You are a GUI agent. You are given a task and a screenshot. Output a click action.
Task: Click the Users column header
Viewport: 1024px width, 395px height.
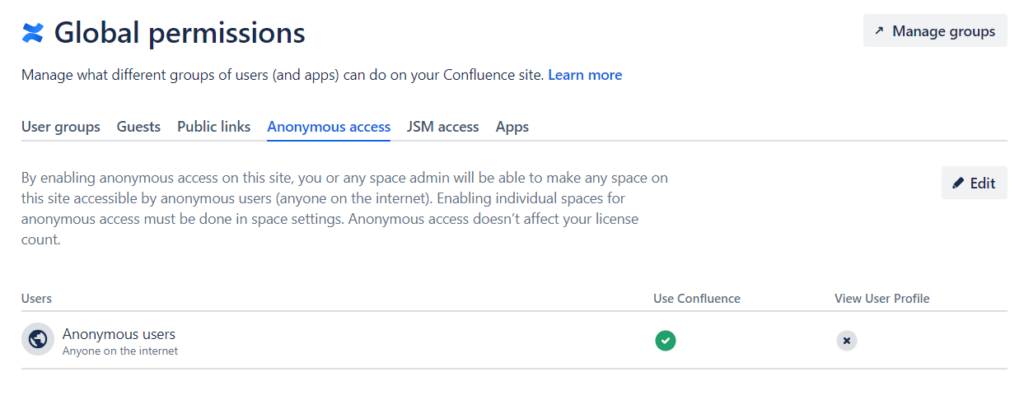[x=37, y=298]
